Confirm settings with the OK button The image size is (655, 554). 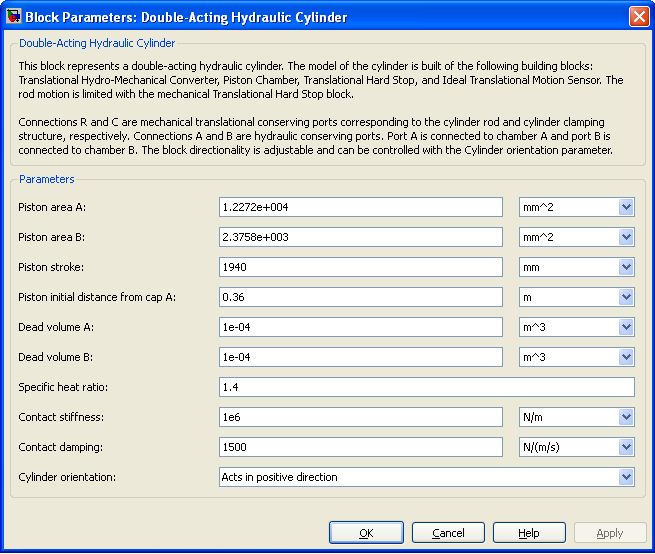click(366, 533)
